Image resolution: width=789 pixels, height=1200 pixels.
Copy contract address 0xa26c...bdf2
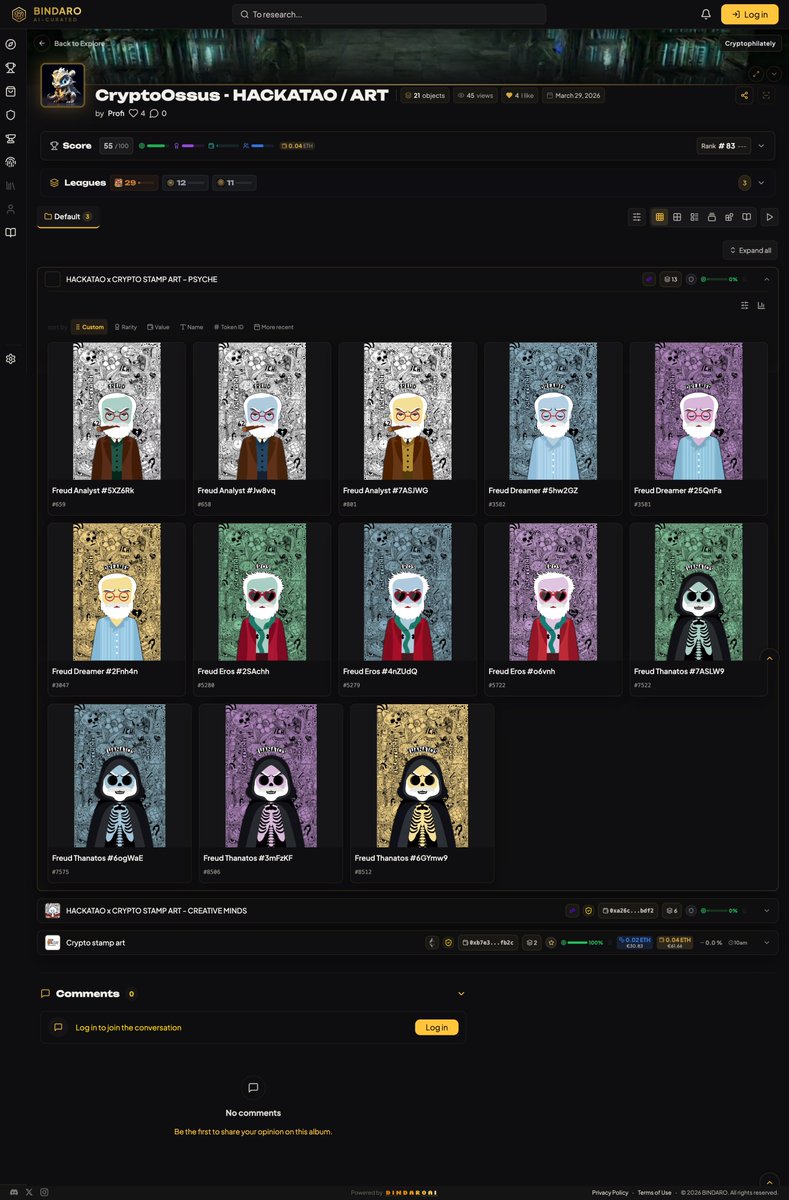click(x=627, y=911)
